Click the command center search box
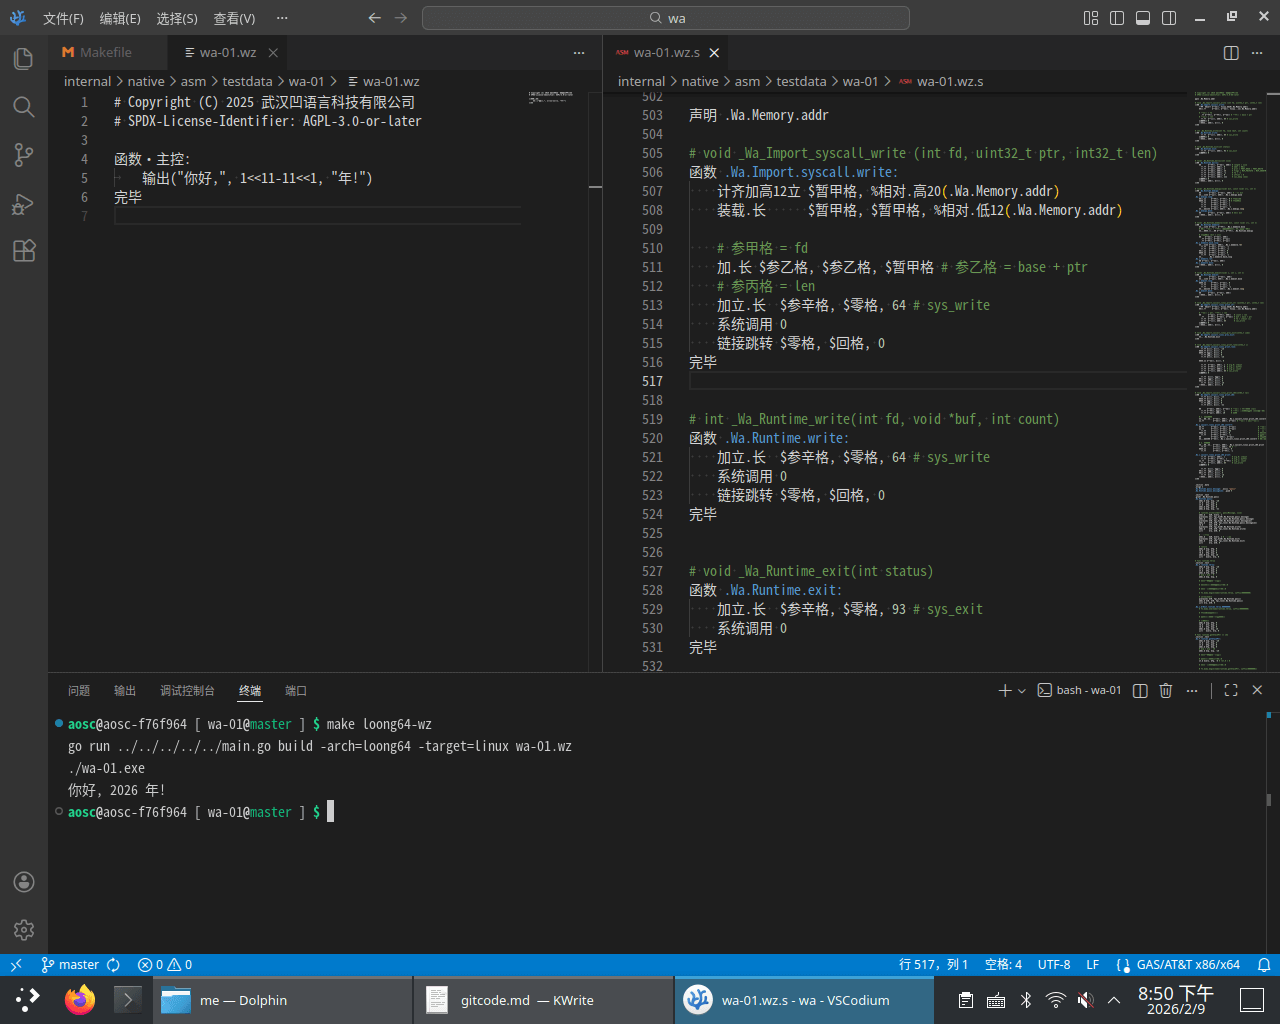Screen dimensions: 1280x1024 click(x=666, y=18)
